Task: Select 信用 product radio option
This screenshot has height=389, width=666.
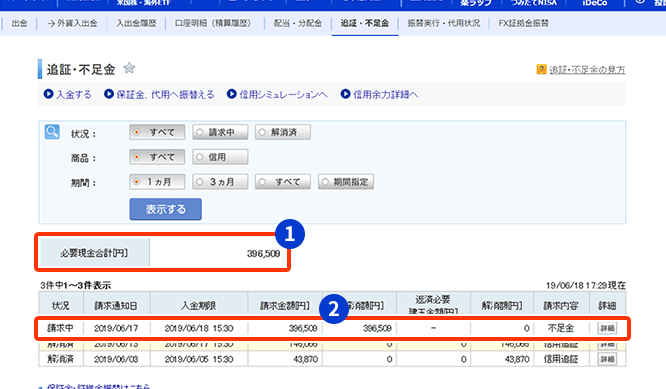Action: point(220,157)
